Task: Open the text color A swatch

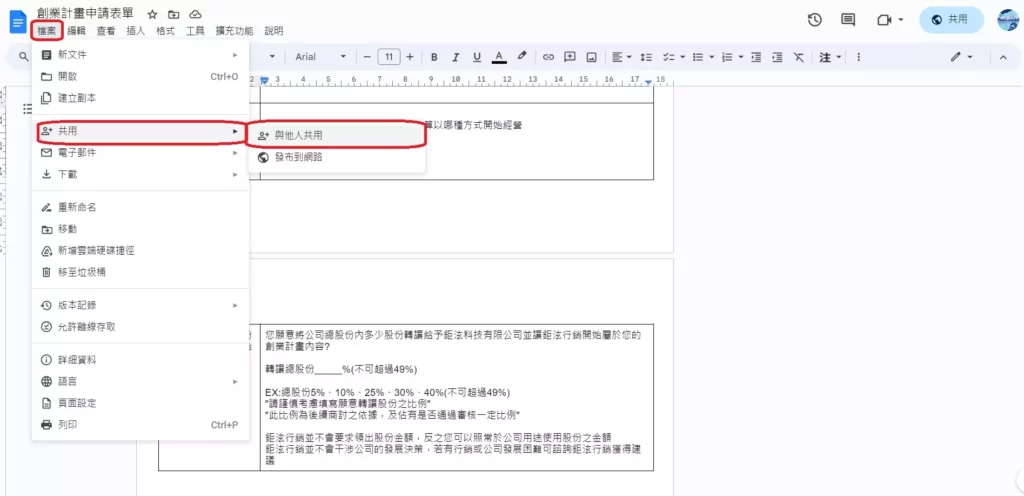Action: [499, 57]
